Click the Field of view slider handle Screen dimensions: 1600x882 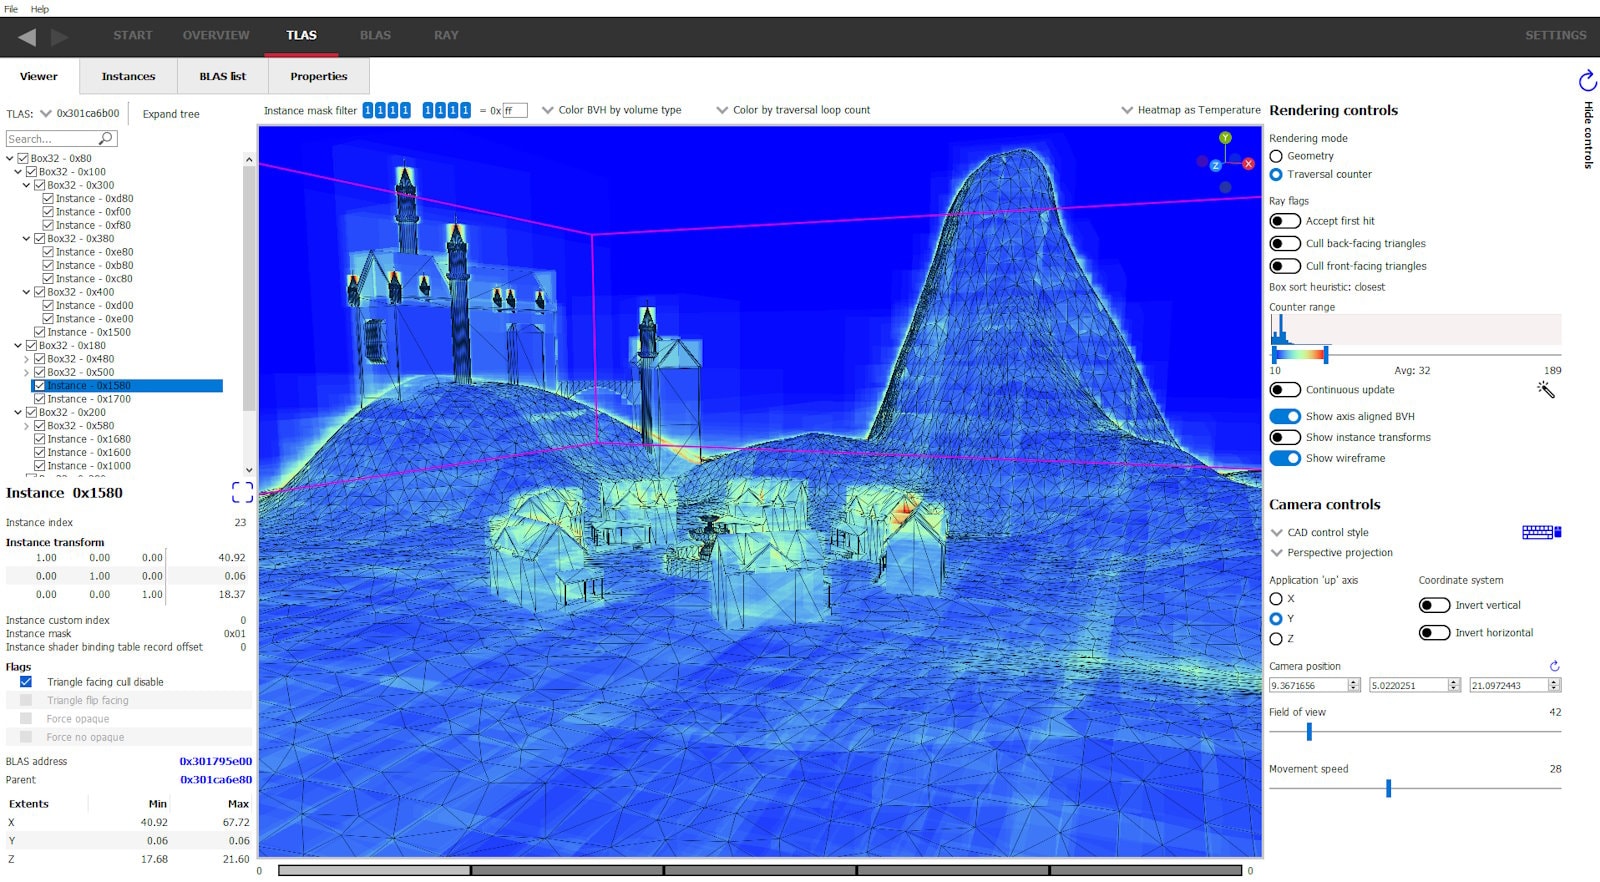click(1309, 732)
